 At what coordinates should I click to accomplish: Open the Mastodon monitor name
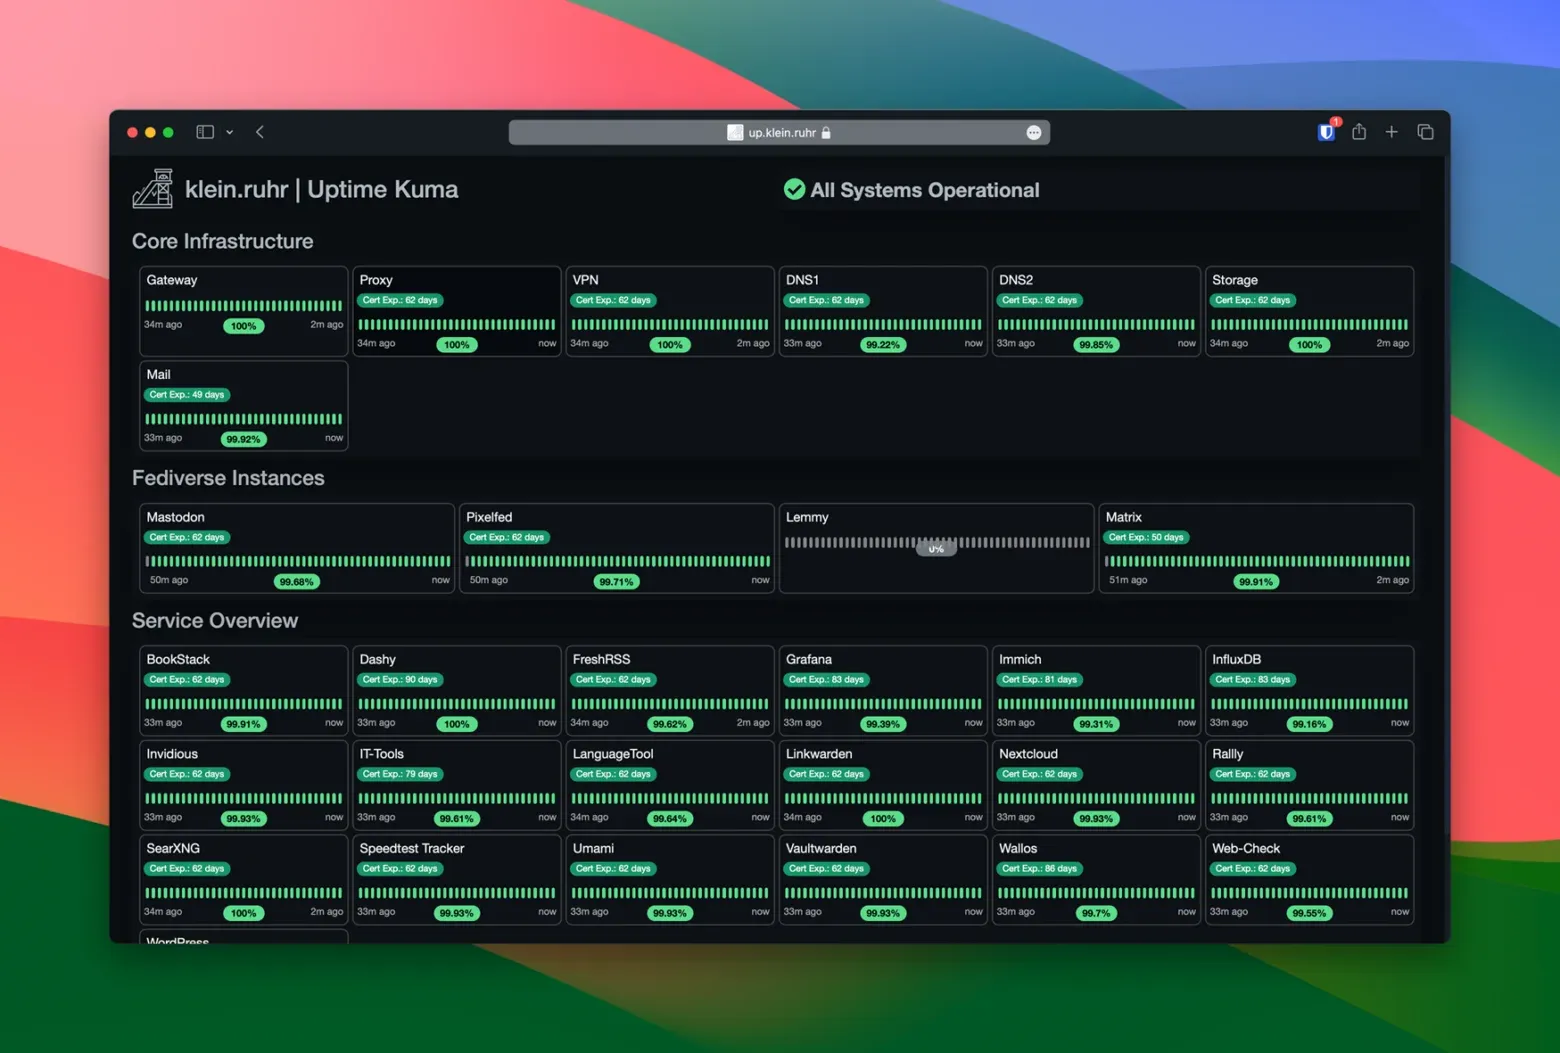tap(175, 517)
